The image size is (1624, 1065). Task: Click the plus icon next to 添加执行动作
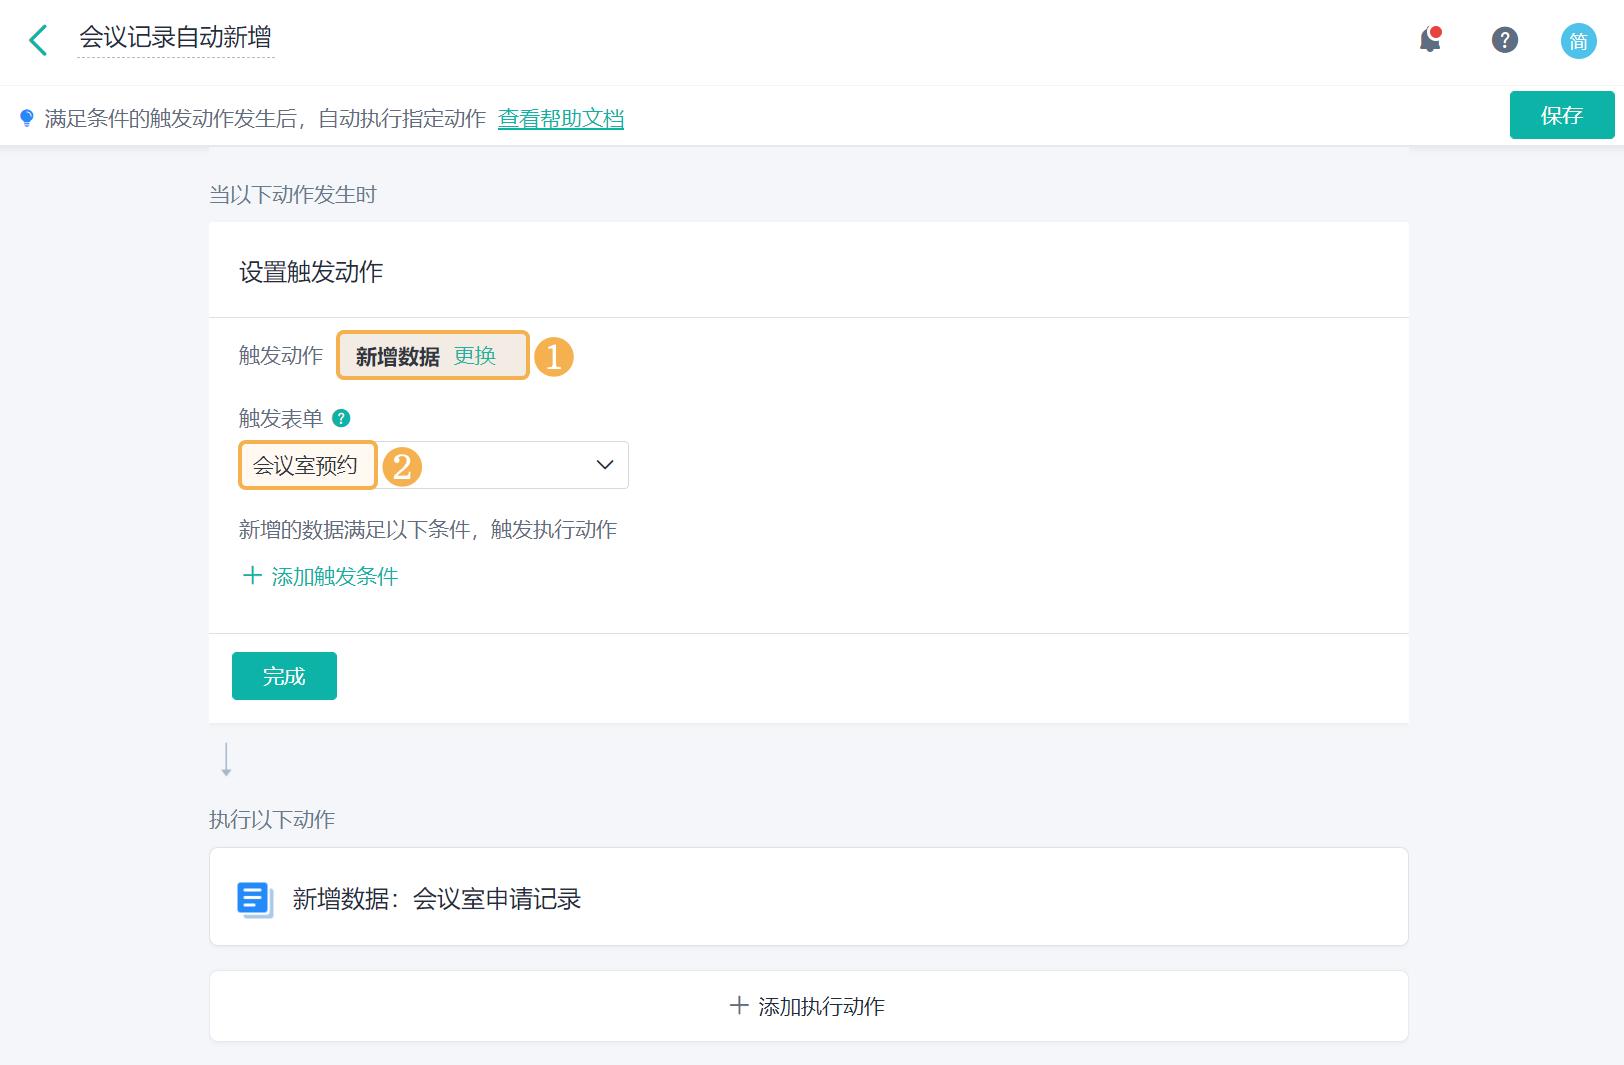click(740, 1006)
